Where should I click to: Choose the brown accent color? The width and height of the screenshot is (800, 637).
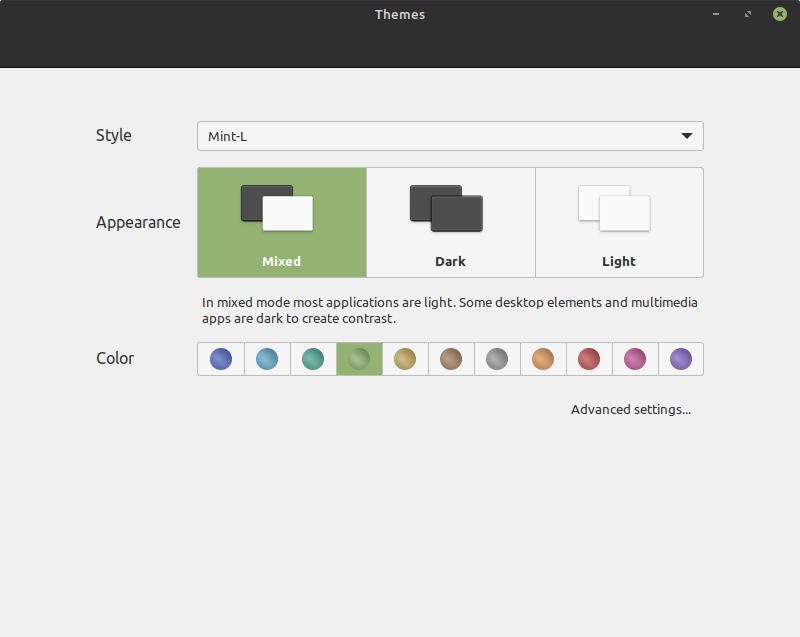451,359
